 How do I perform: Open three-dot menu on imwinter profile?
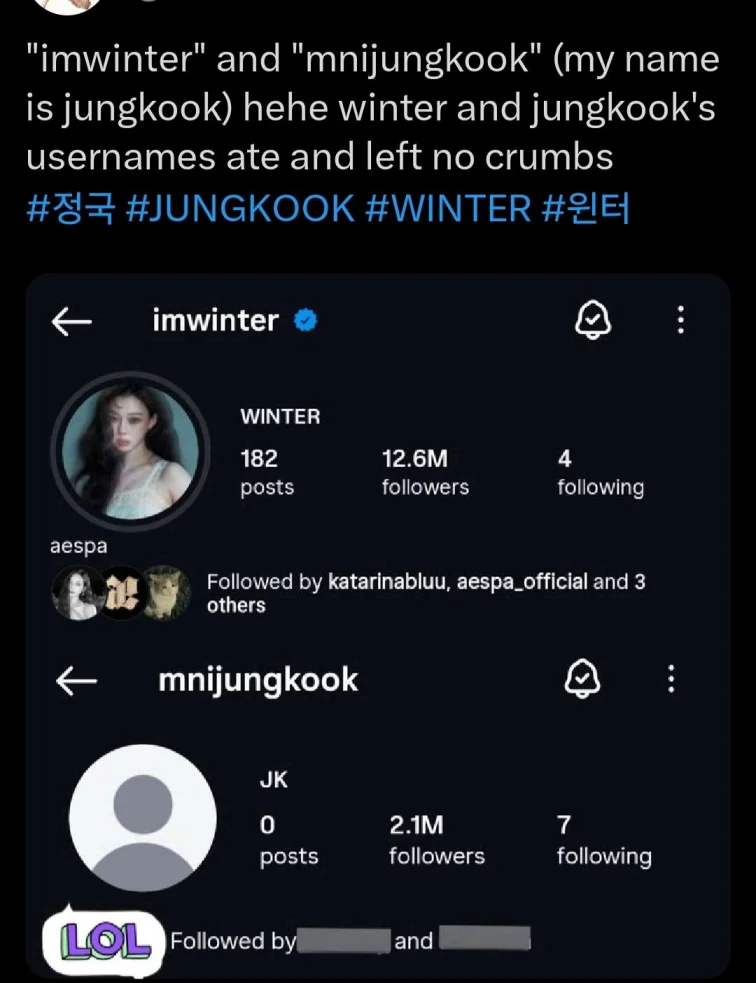(x=680, y=320)
